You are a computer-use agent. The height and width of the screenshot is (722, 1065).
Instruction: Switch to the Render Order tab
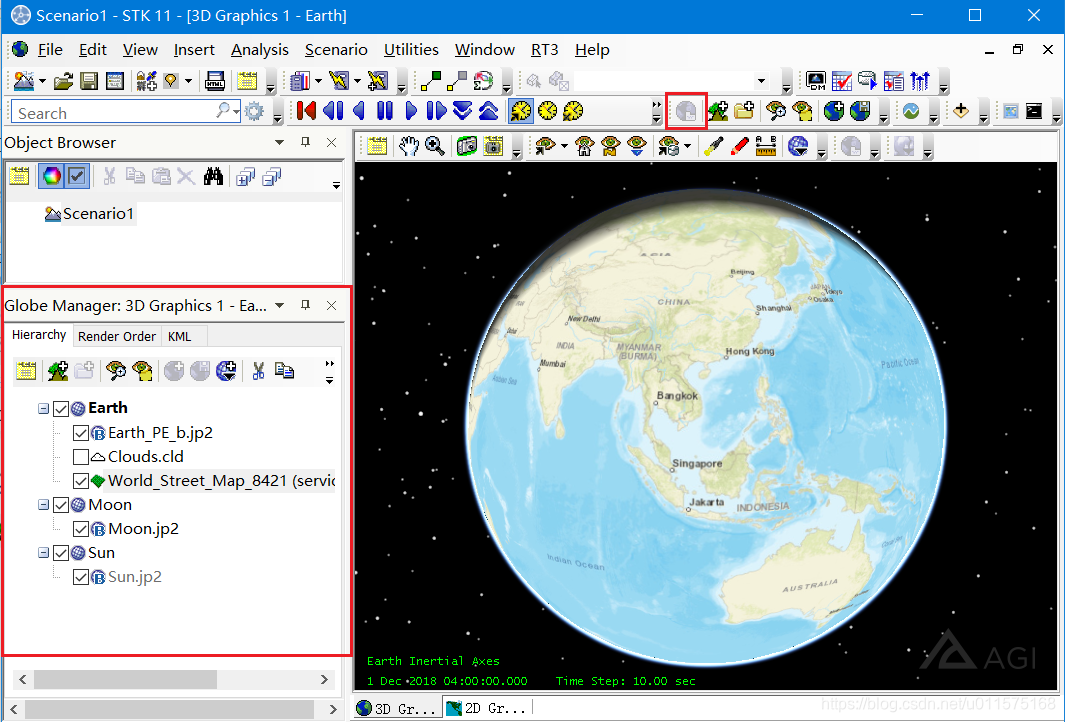click(x=117, y=336)
